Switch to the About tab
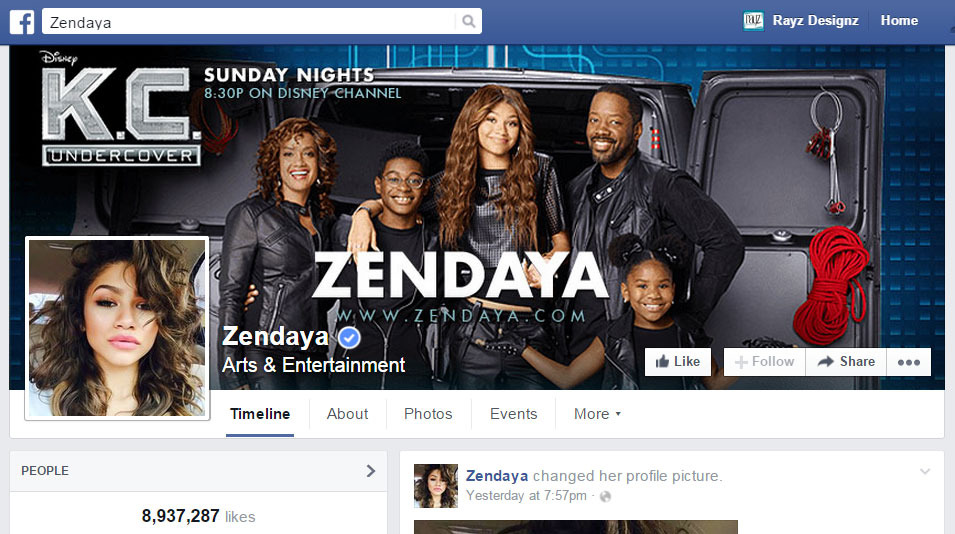The image size is (955, 534). pos(347,414)
